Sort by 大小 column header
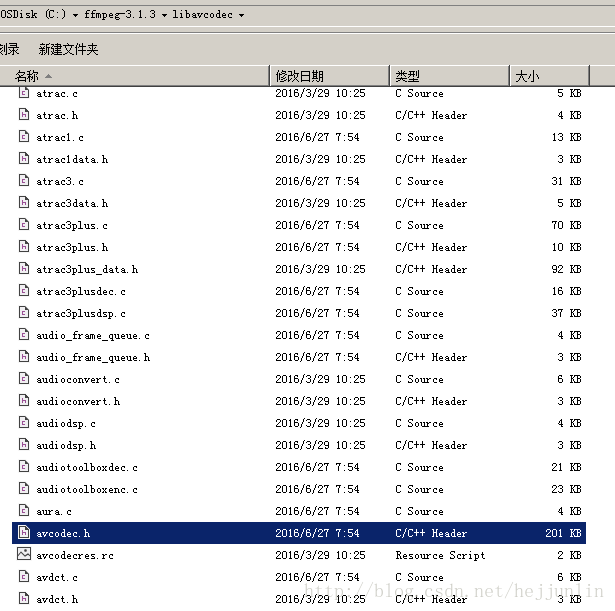 (x=549, y=76)
